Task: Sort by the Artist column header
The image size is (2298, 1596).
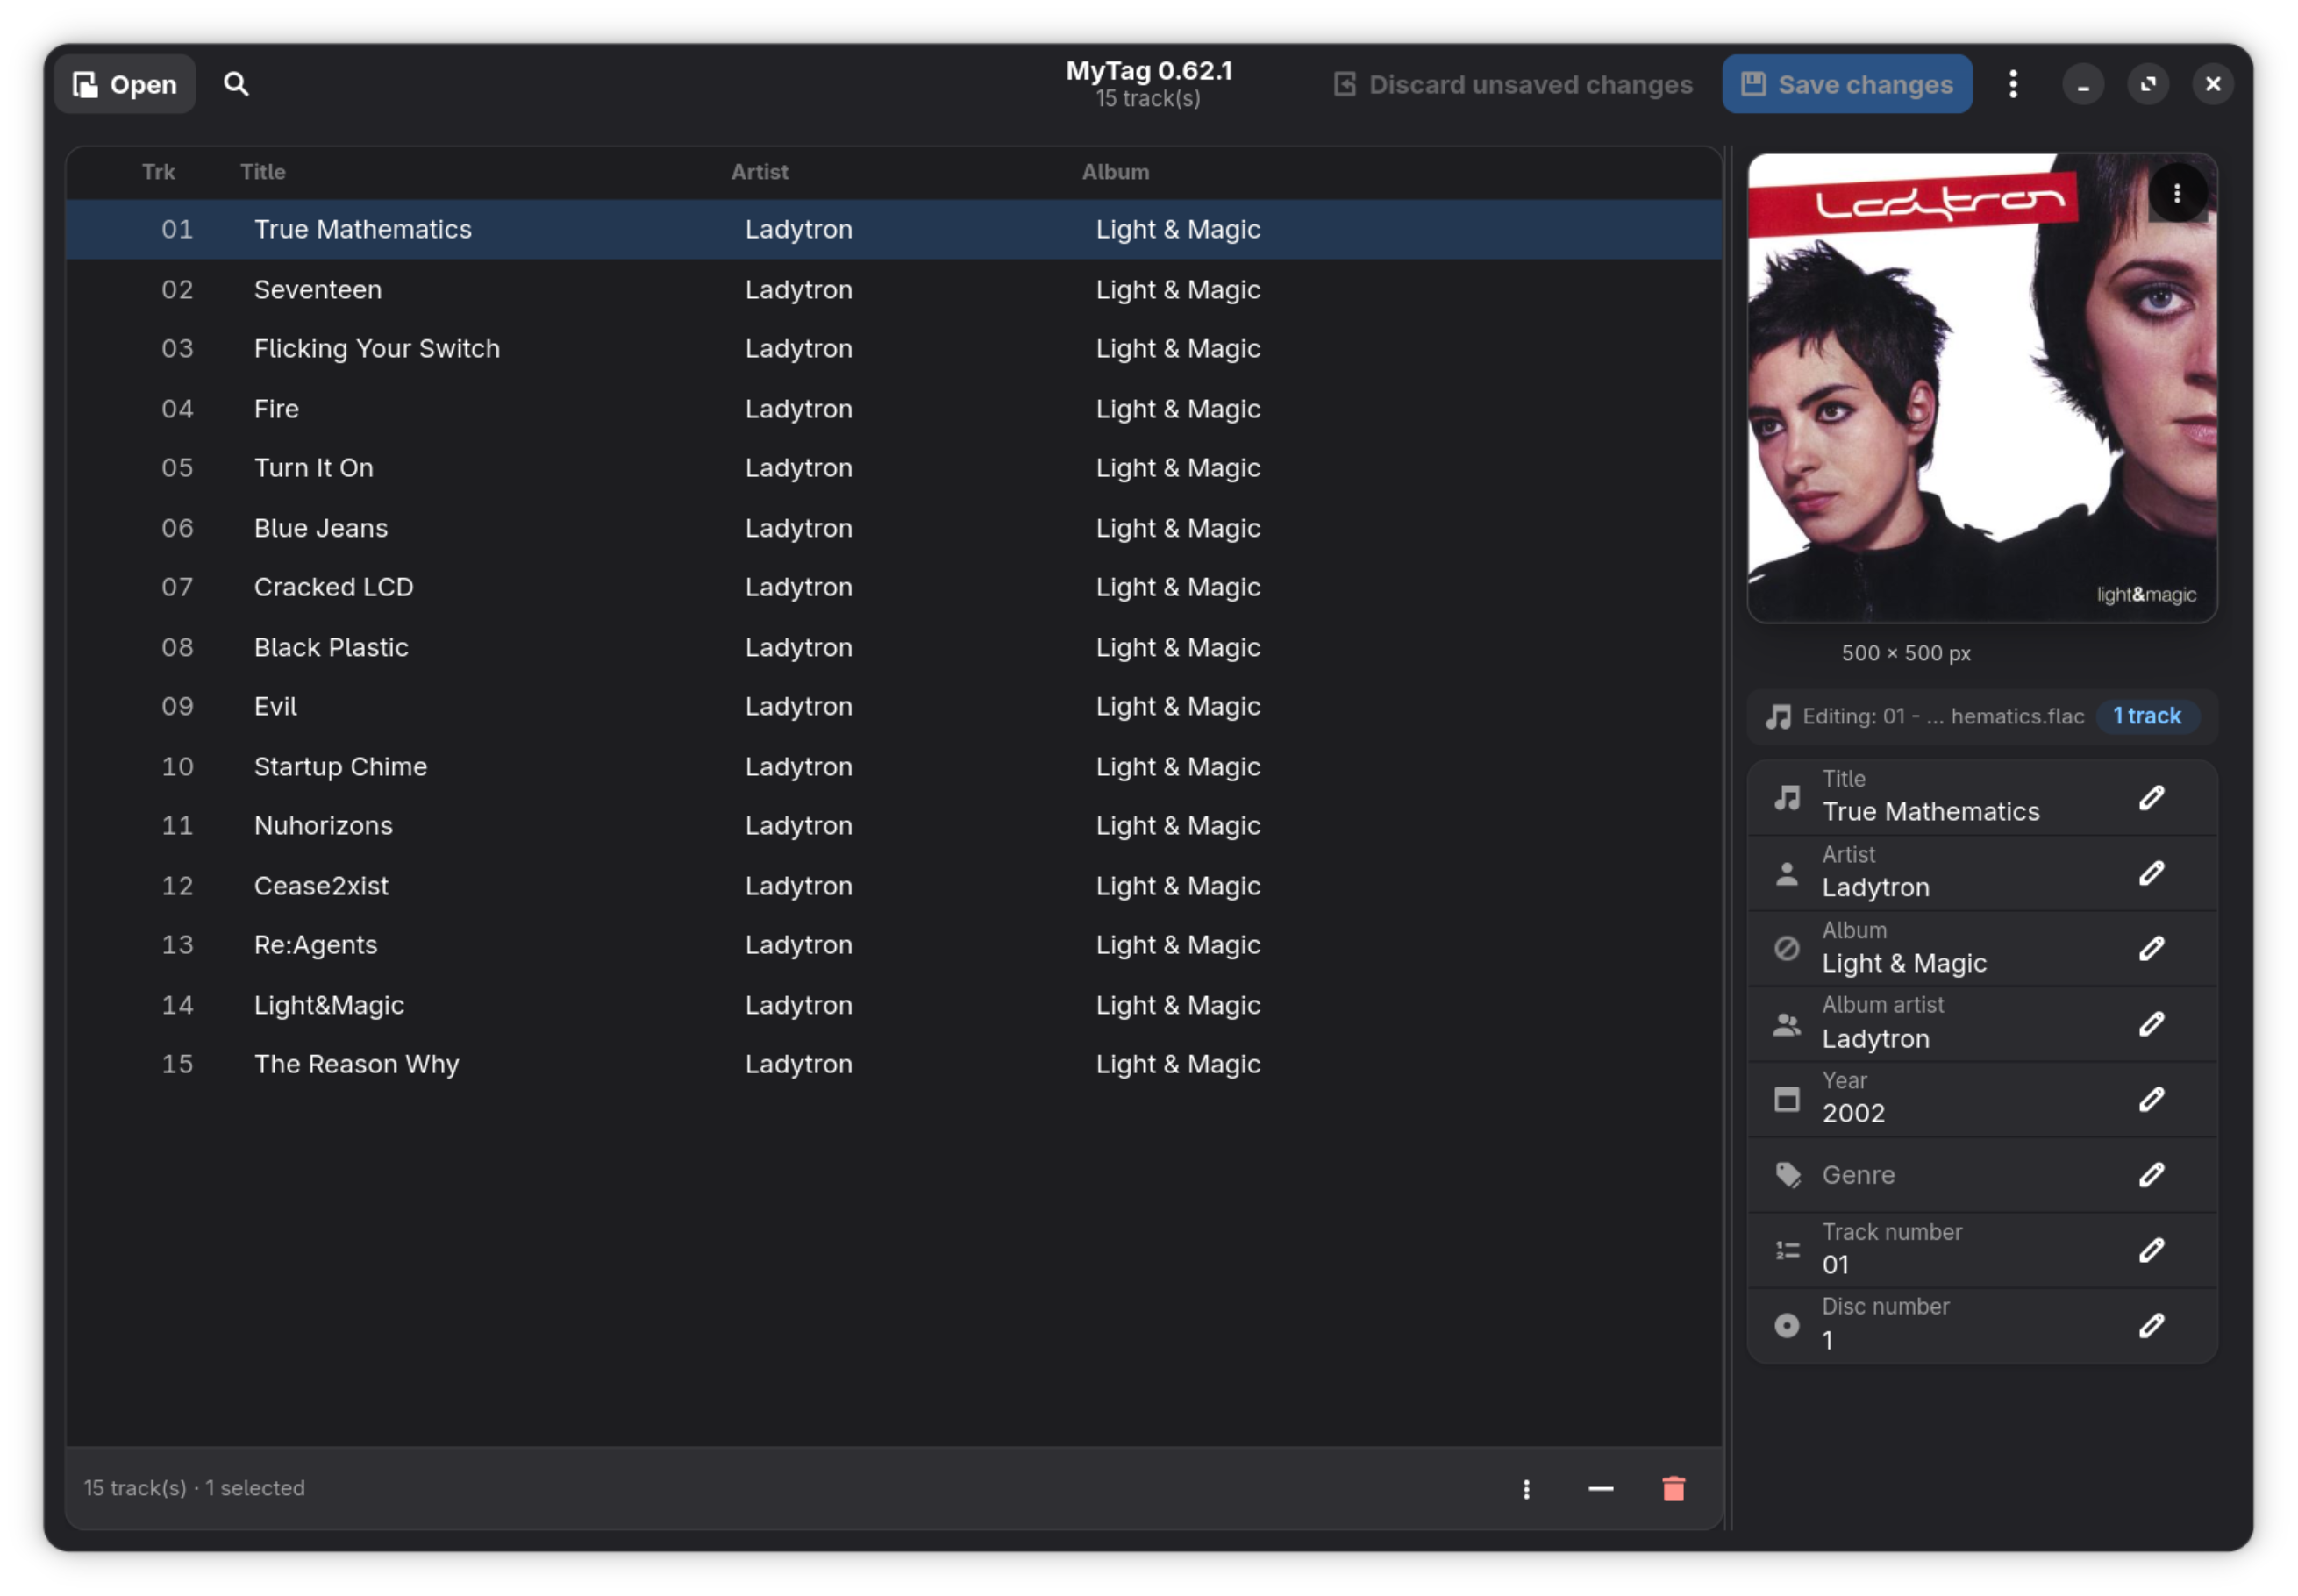Action: click(759, 172)
